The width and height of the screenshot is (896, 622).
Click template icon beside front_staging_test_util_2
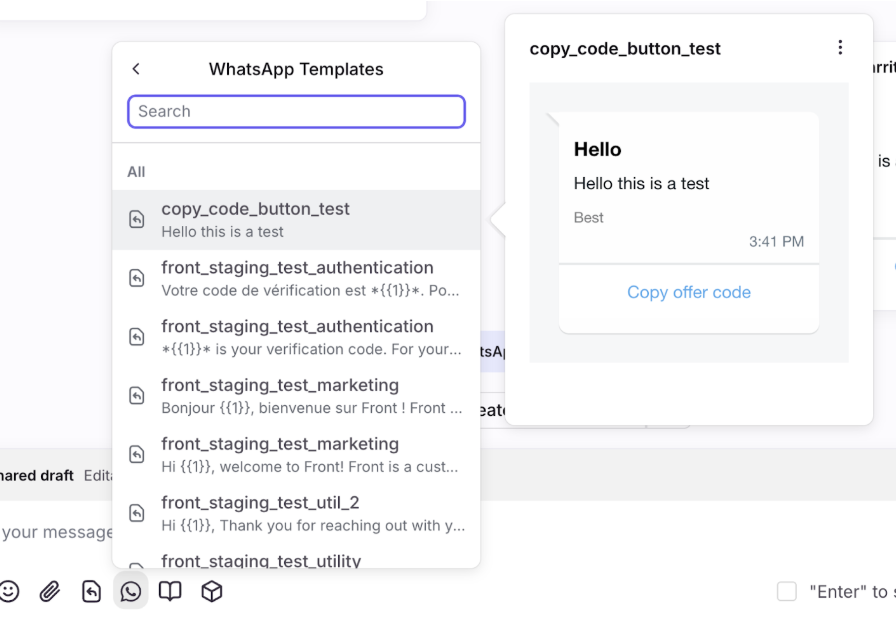(137, 513)
